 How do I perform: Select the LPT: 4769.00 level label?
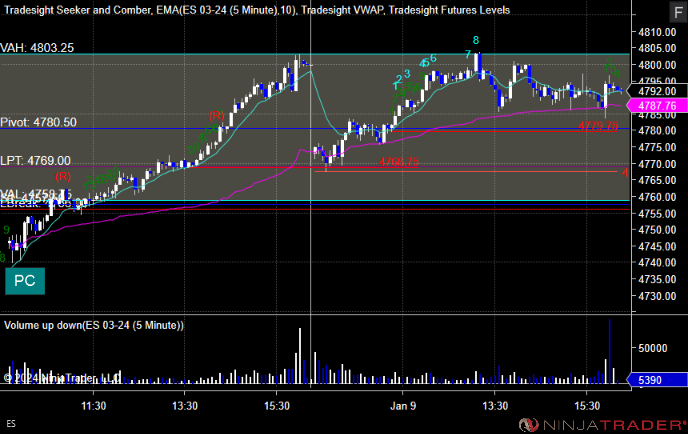[36, 161]
